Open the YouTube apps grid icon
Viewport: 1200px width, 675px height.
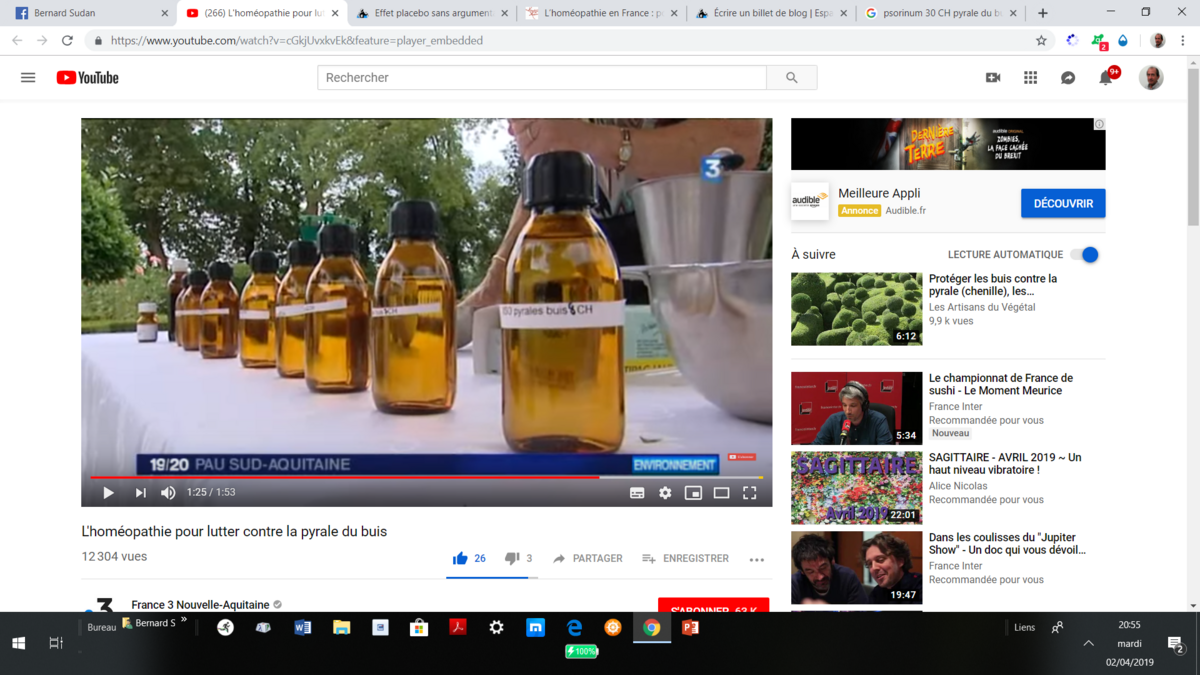coord(1030,77)
